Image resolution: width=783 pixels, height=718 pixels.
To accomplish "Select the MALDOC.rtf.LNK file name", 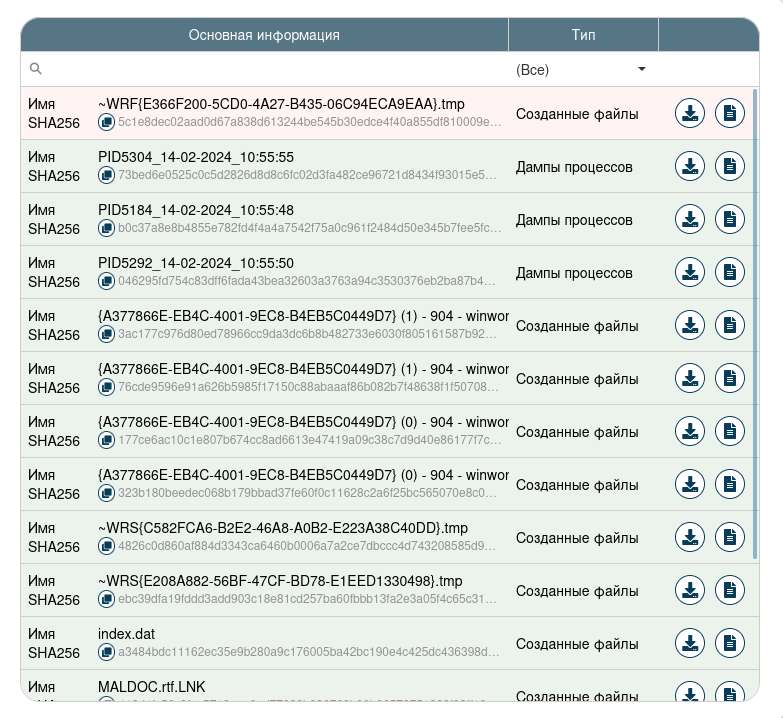I will pyautogui.click(x=147, y=687).
